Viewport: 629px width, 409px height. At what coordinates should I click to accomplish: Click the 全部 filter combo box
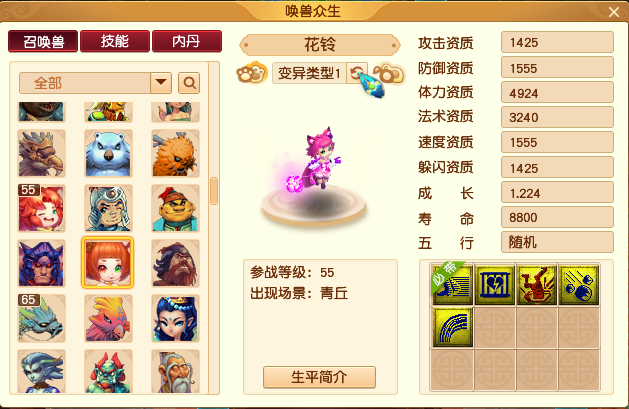(95, 83)
